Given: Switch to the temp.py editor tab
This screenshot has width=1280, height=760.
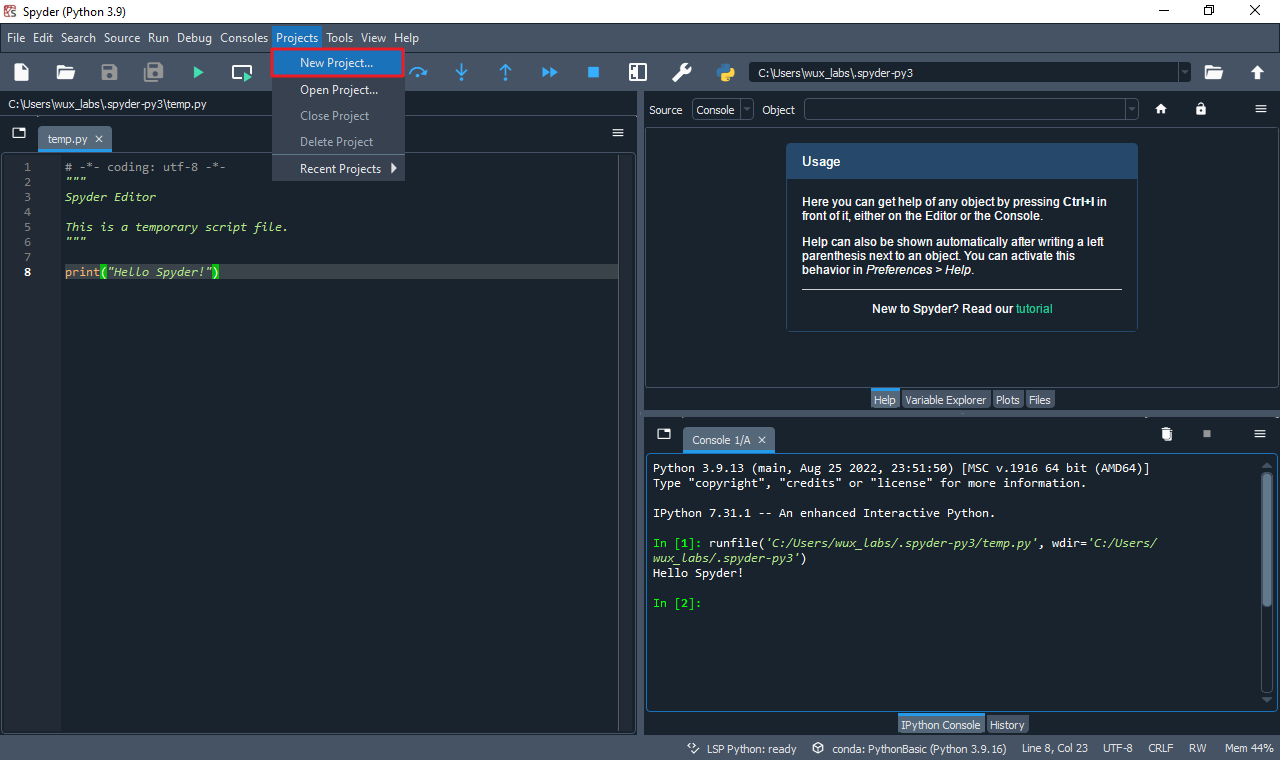Looking at the screenshot, I should click(x=67, y=139).
